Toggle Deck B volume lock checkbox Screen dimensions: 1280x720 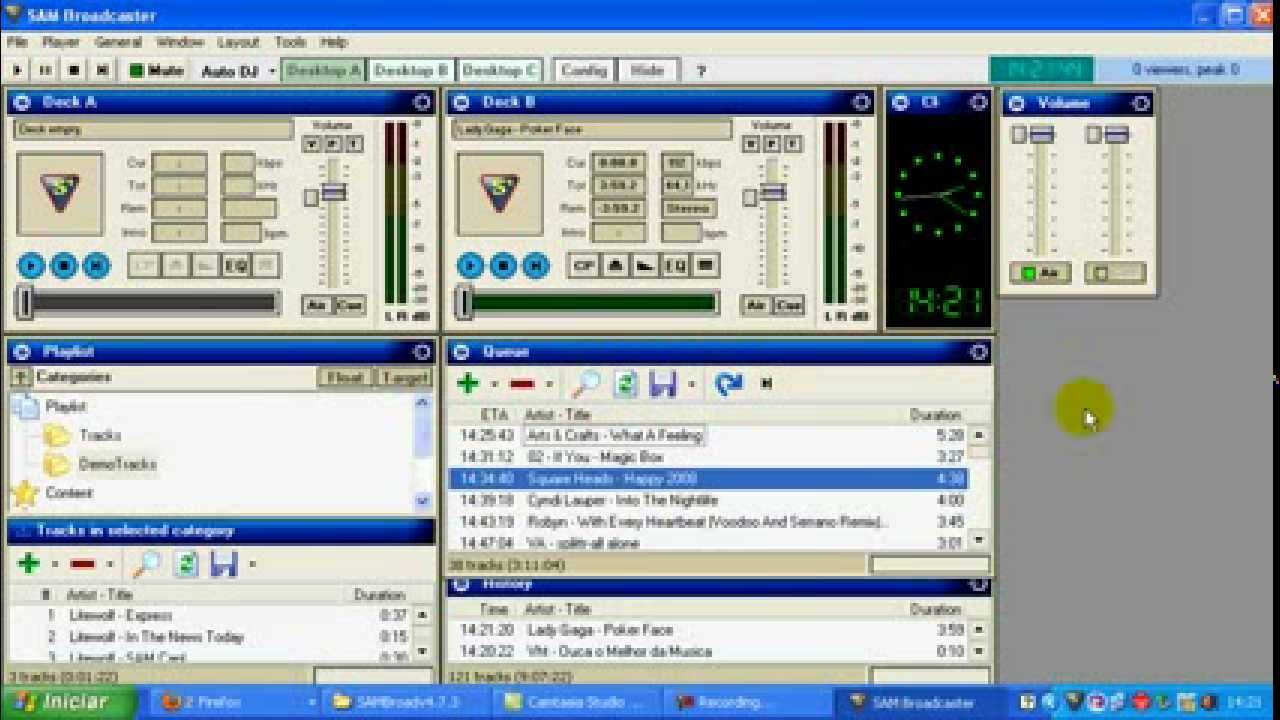pos(750,198)
